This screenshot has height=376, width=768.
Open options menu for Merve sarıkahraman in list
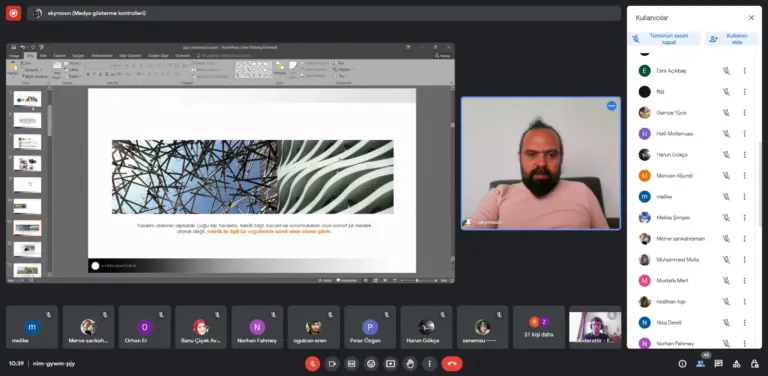744,238
